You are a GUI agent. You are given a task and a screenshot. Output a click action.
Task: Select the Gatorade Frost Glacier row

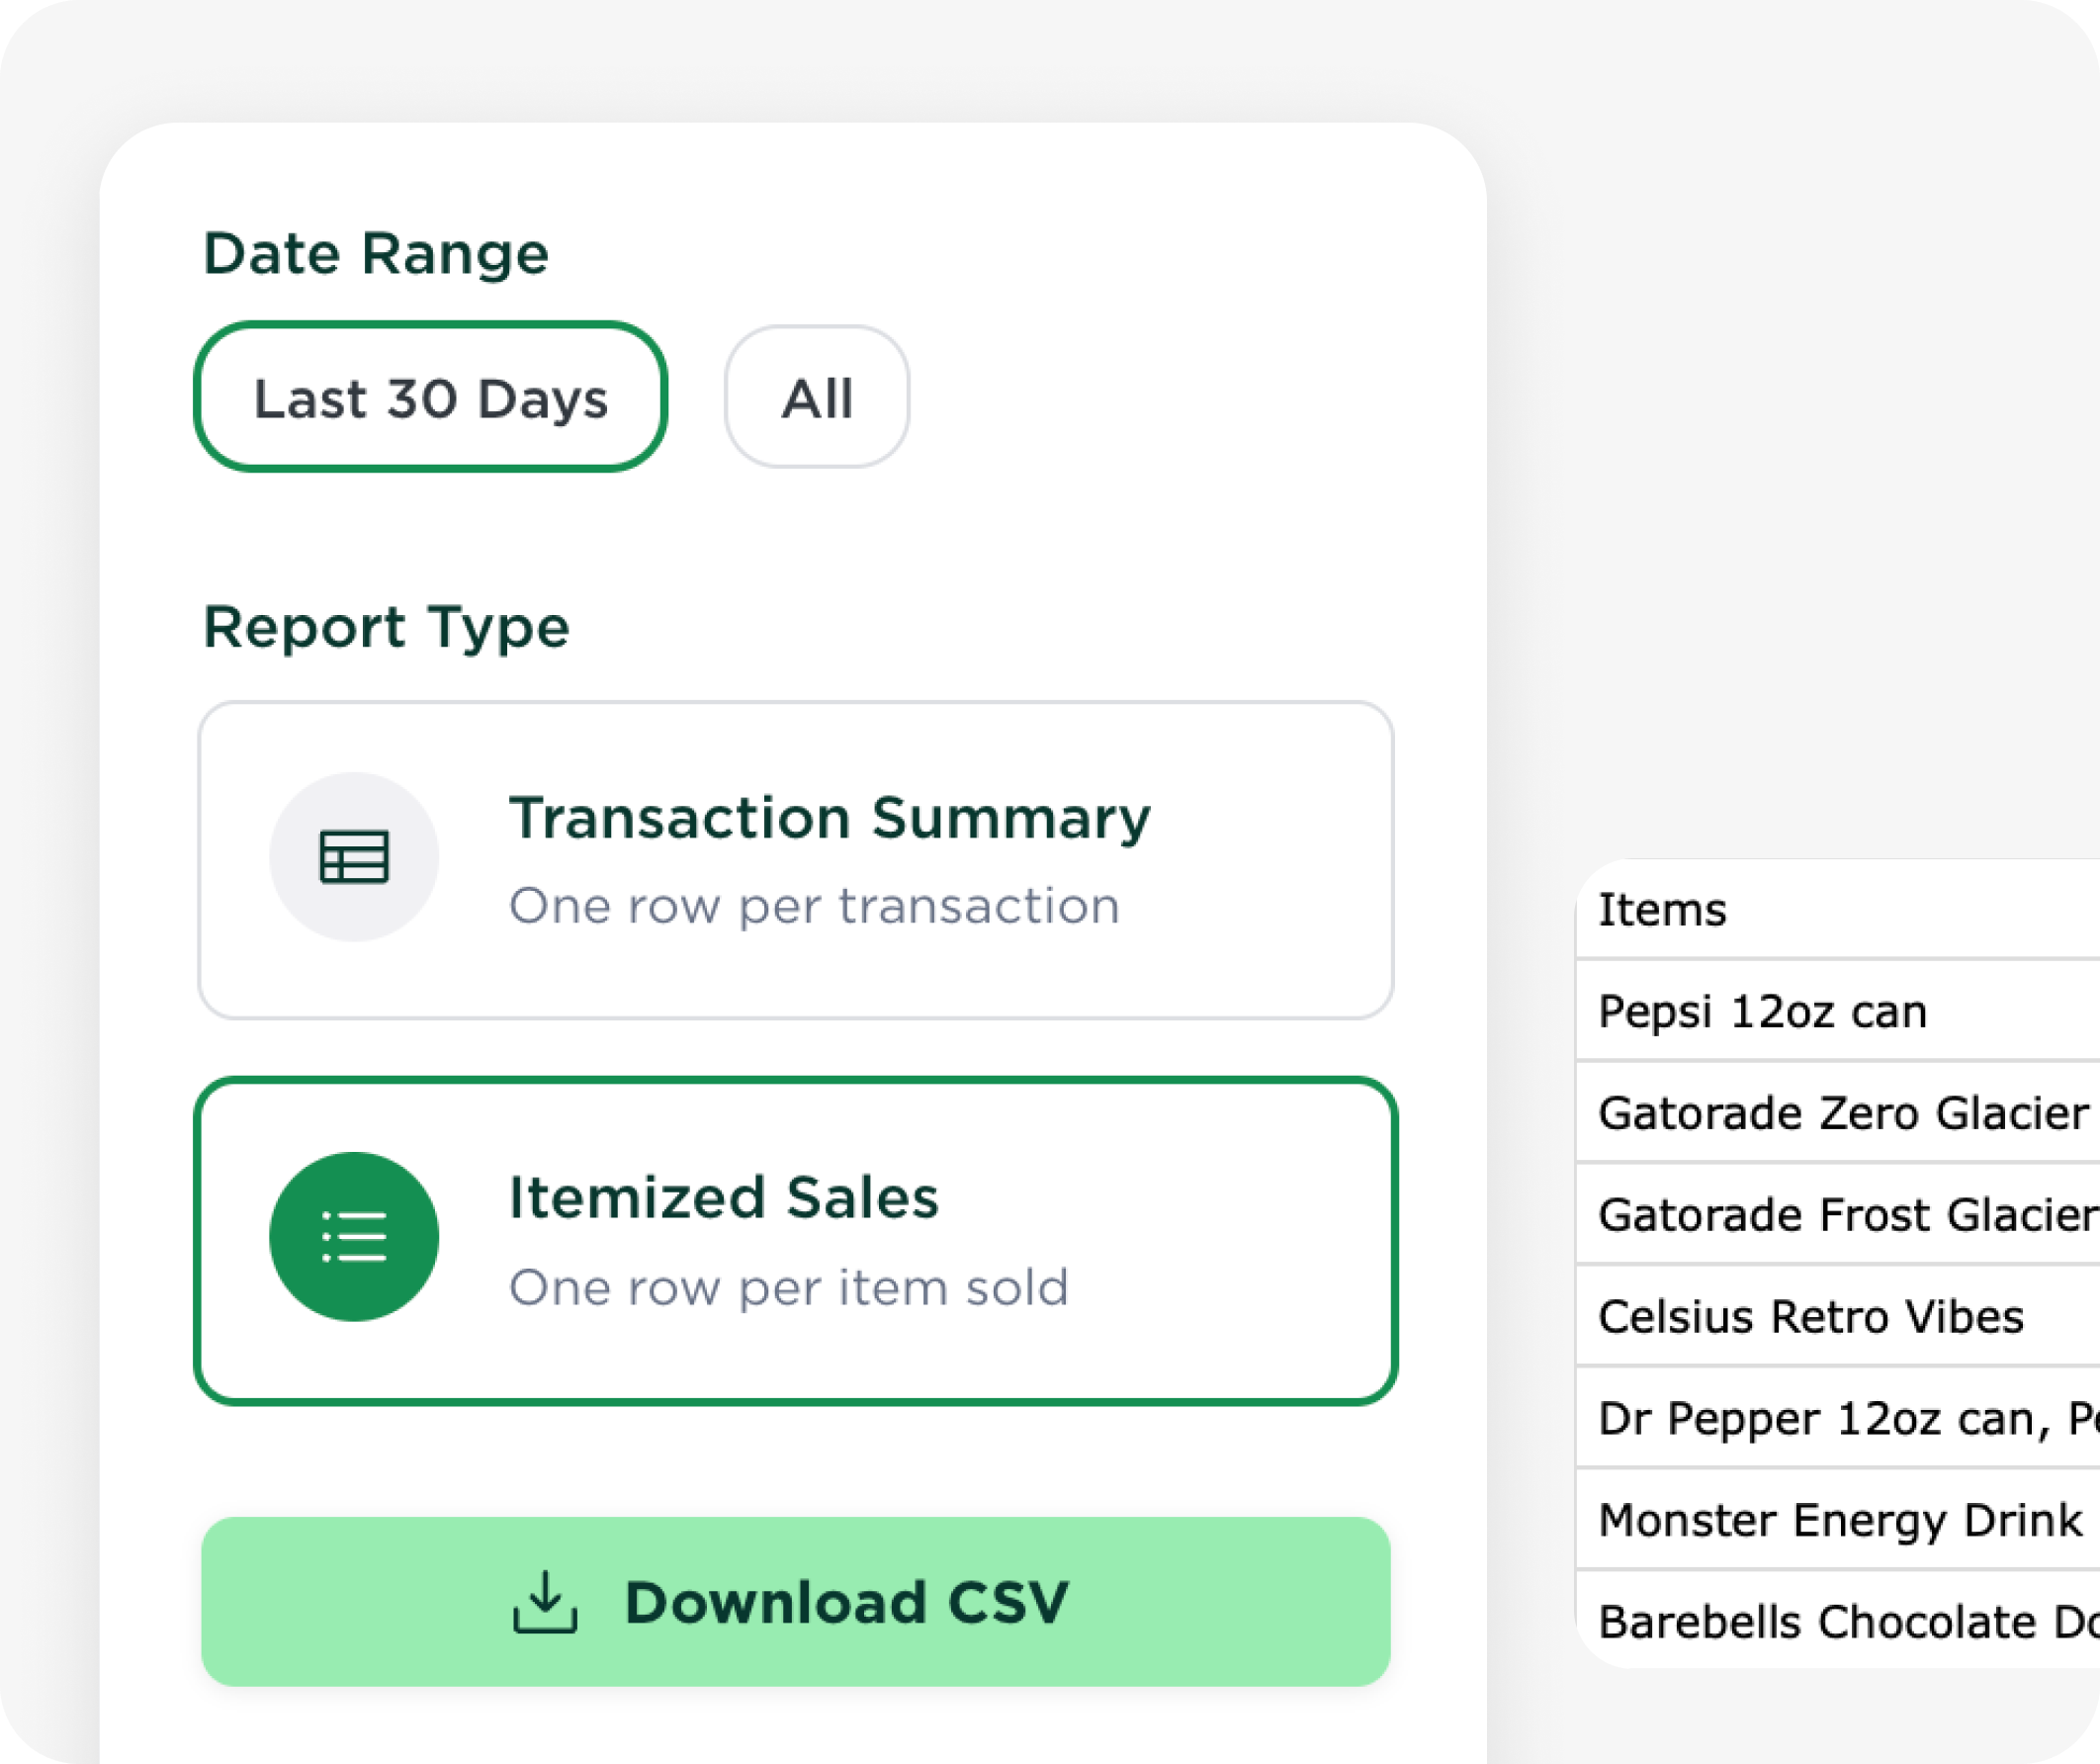pyautogui.click(x=1846, y=1215)
